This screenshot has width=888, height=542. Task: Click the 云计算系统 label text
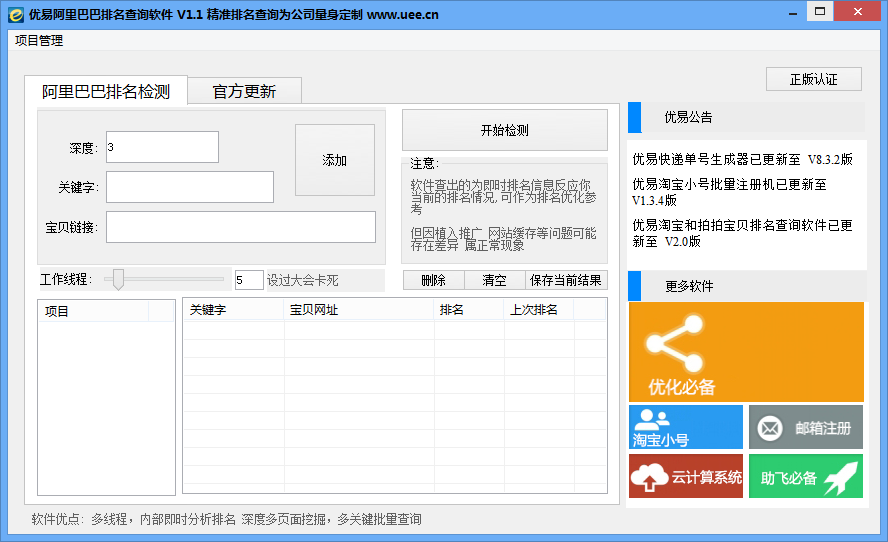[x=707, y=477]
